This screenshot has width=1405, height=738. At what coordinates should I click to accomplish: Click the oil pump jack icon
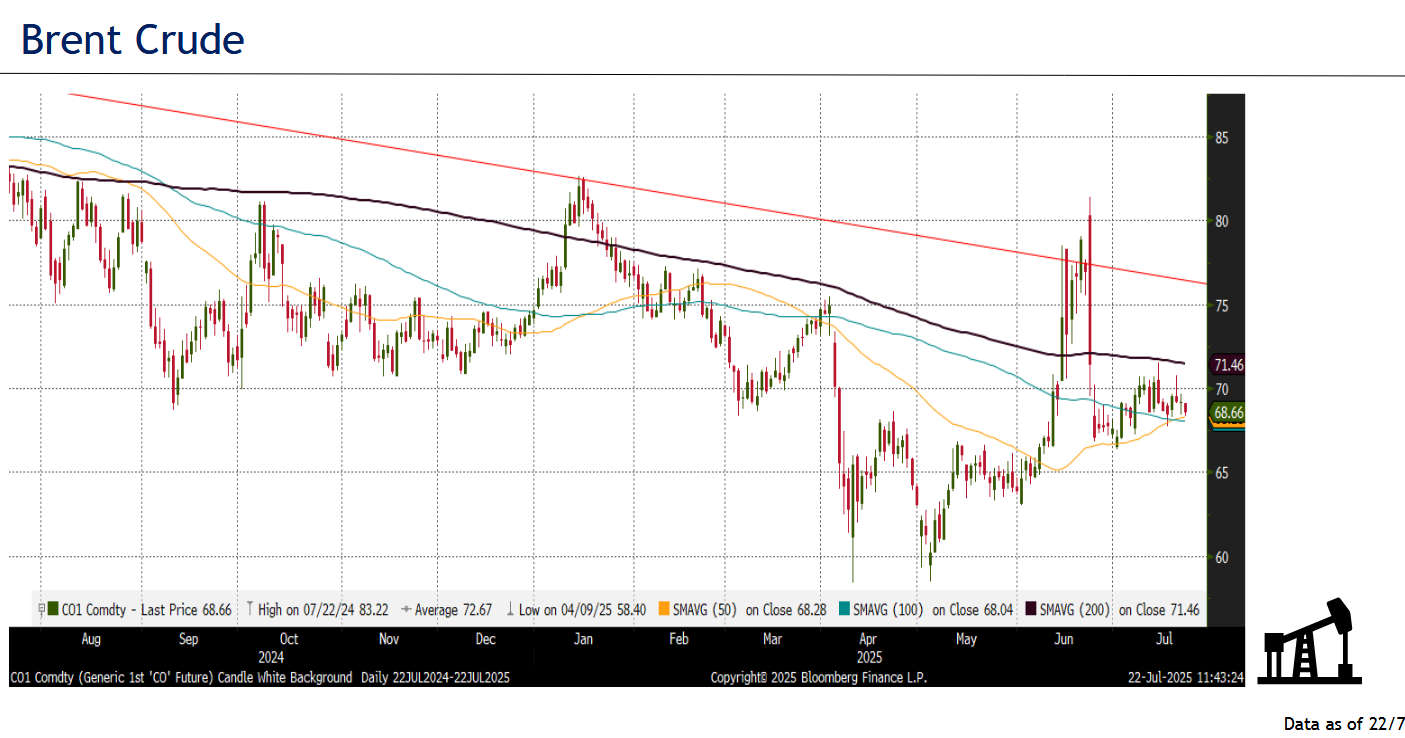coord(1310,642)
